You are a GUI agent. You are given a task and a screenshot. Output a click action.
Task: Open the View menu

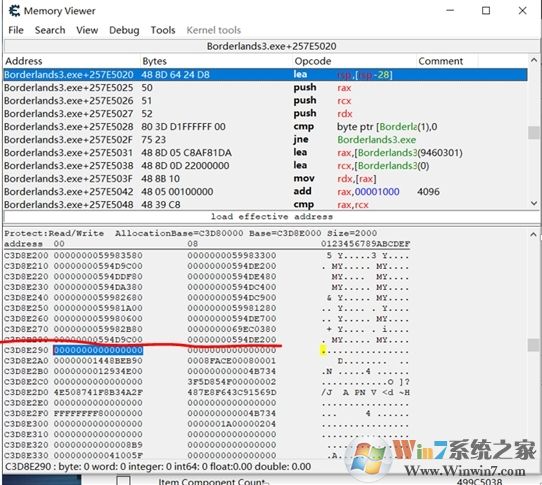coord(87,30)
